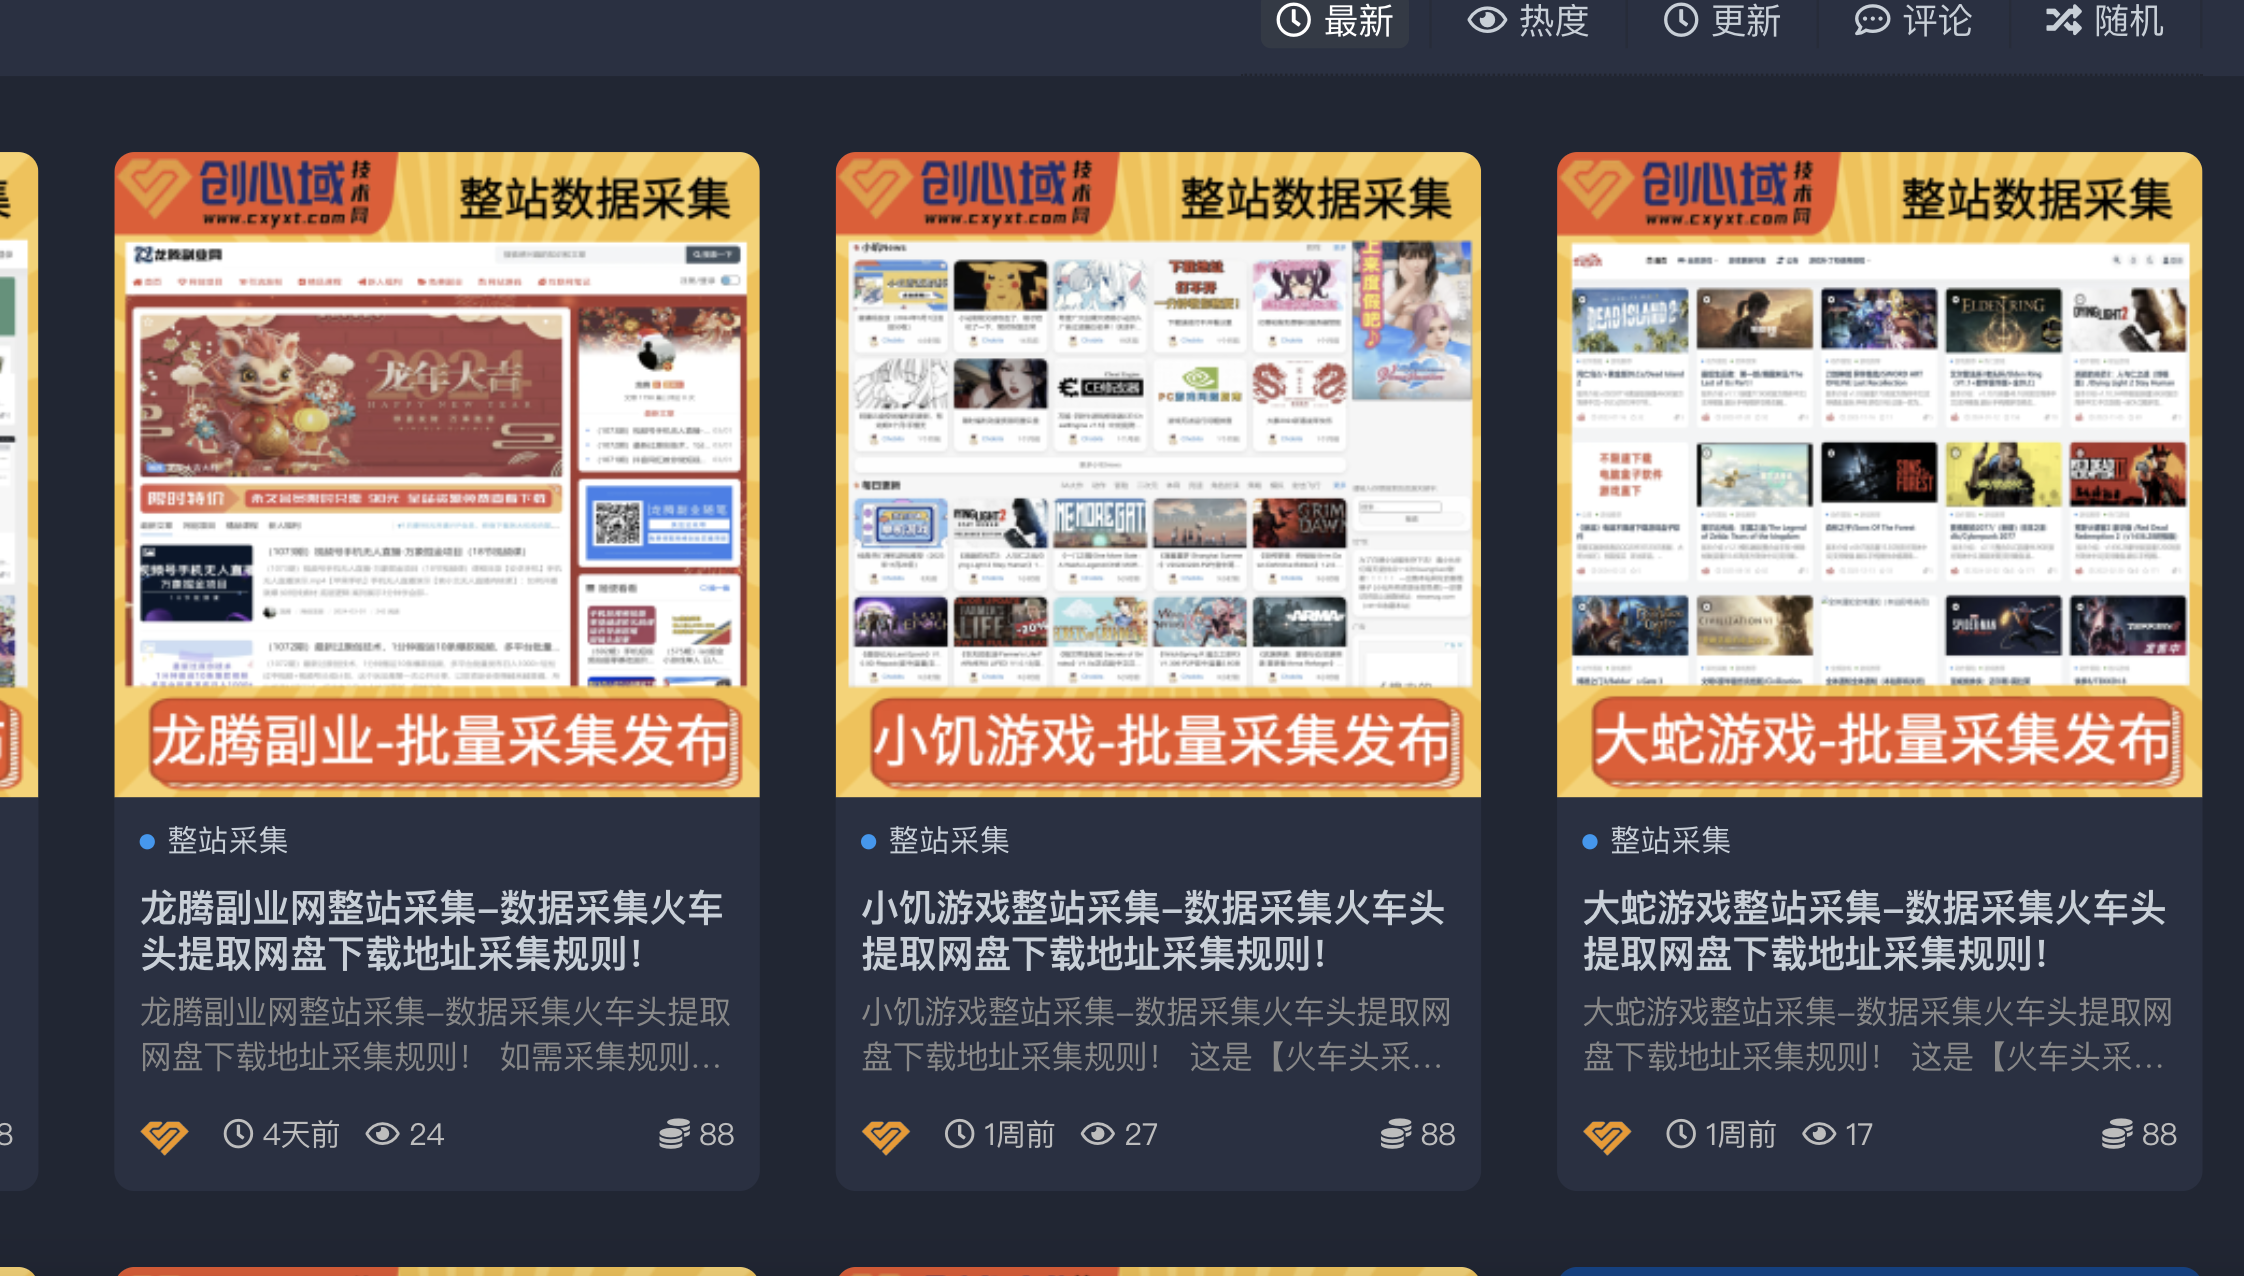Open 龙腾副业 card thumbnail image
Screen dimensions: 2244x1276
(437, 474)
